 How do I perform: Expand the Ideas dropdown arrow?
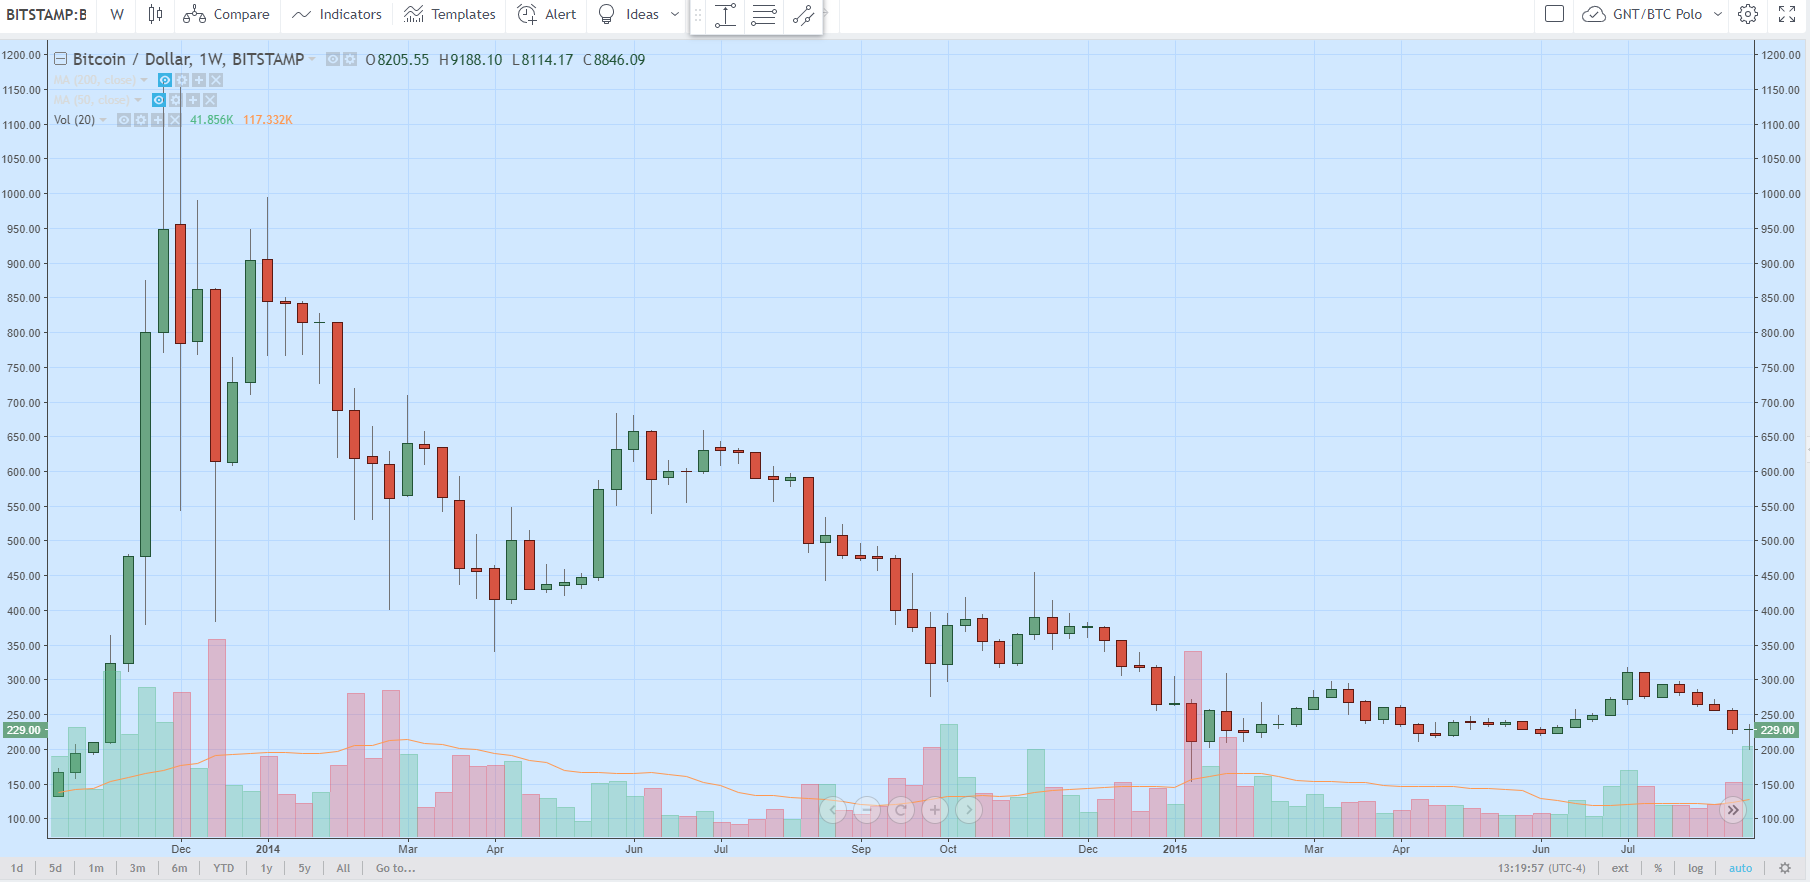pos(675,14)
